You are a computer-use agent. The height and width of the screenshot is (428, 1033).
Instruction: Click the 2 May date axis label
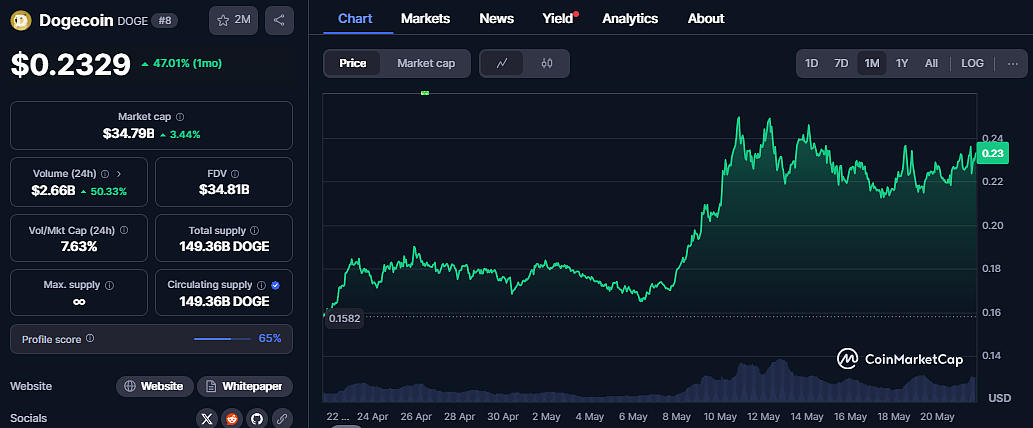click(x=545, y=417)
